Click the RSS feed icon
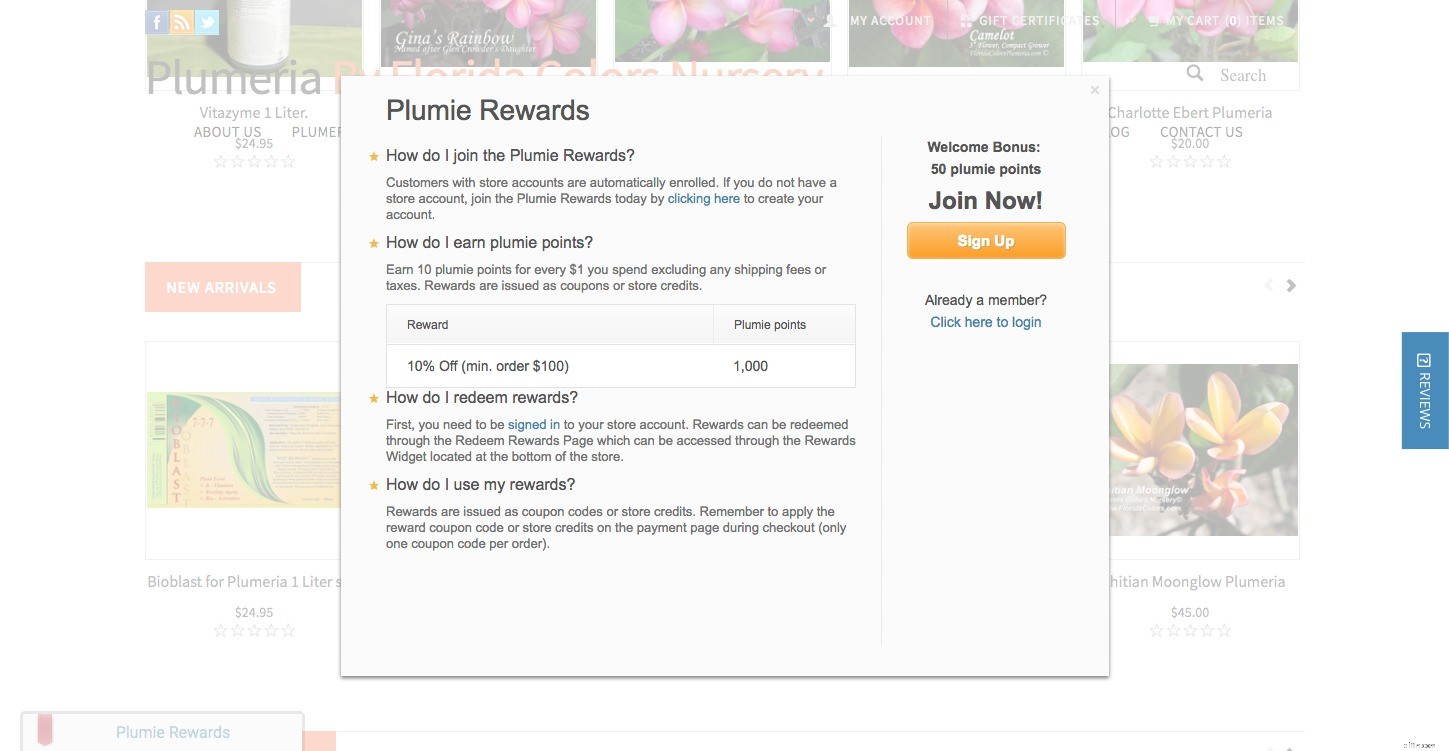This screenshot has width=1449, height=751. (181, 21)
